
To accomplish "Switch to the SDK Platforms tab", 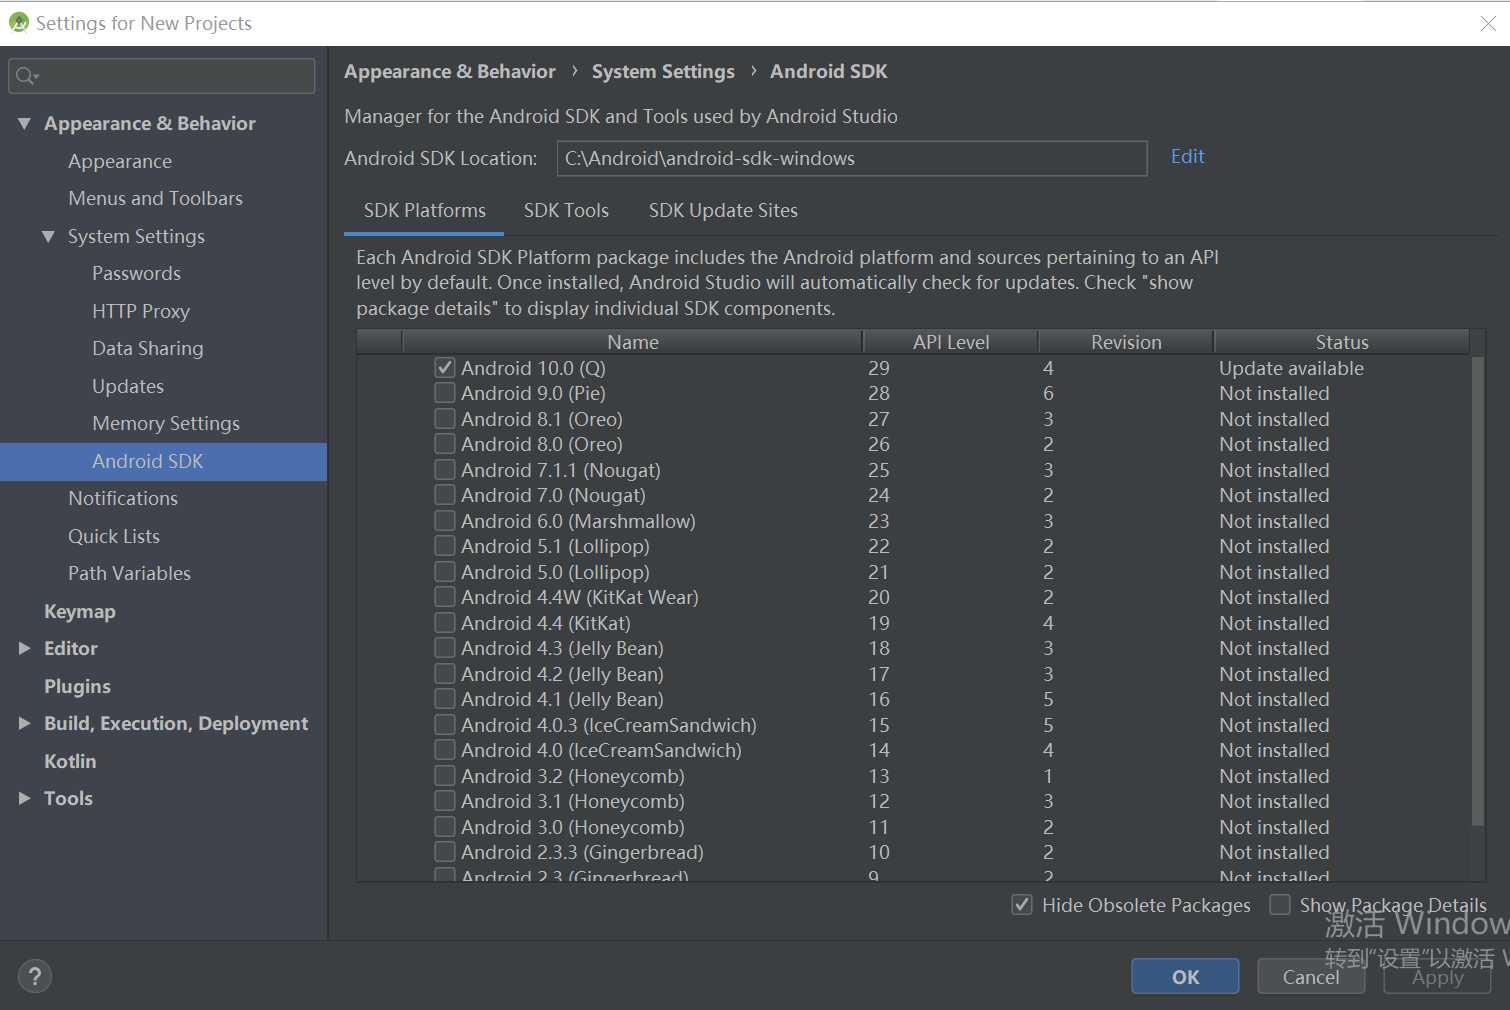I will (x=424, y=210).
